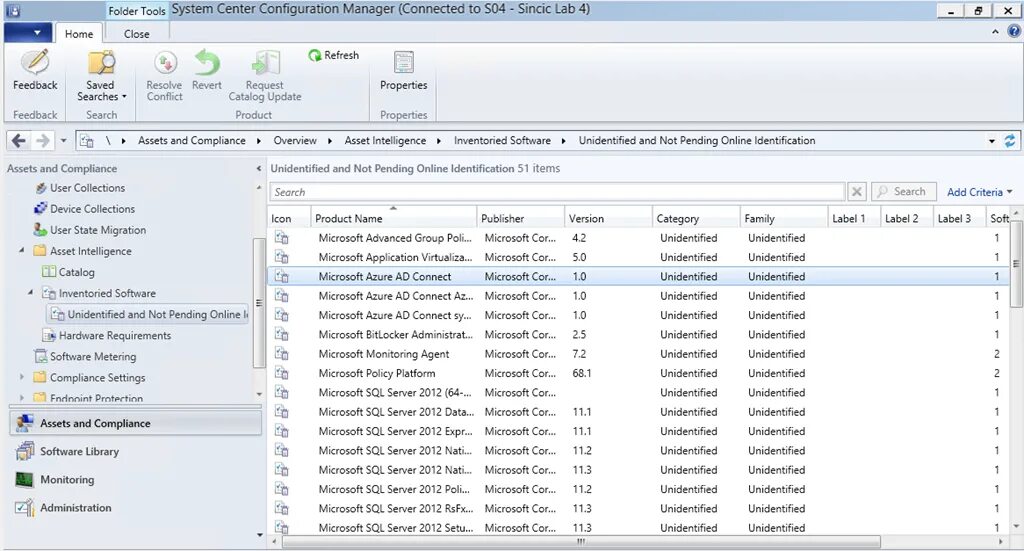The image size is (1024, 551).
Task: Sort by Version column header
Action: pyautogui.click(x=608, y=218)
